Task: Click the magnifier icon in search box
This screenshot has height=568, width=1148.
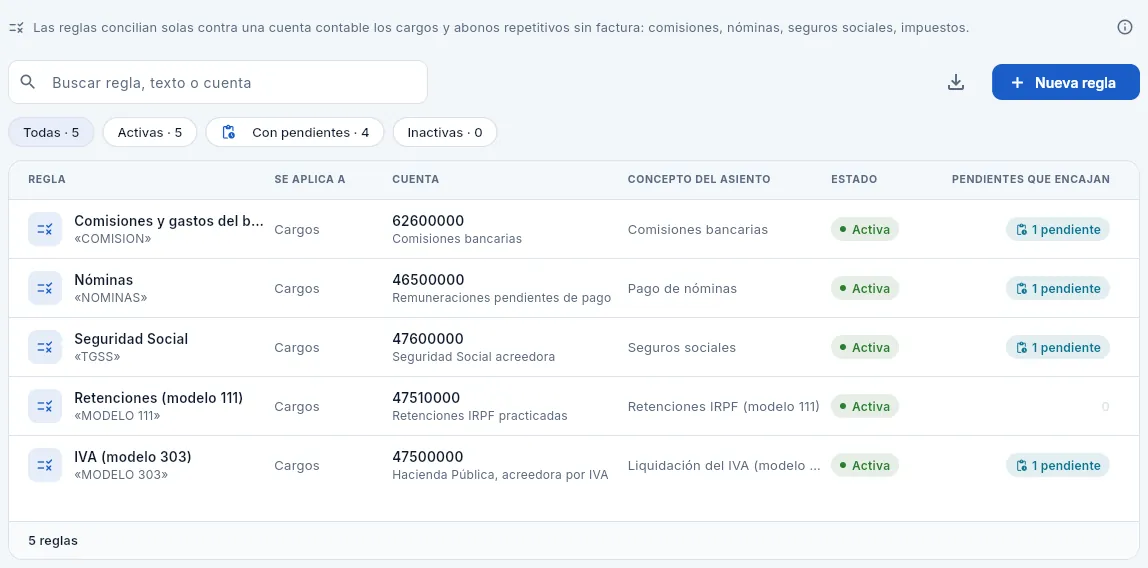Action: [28, 82]
